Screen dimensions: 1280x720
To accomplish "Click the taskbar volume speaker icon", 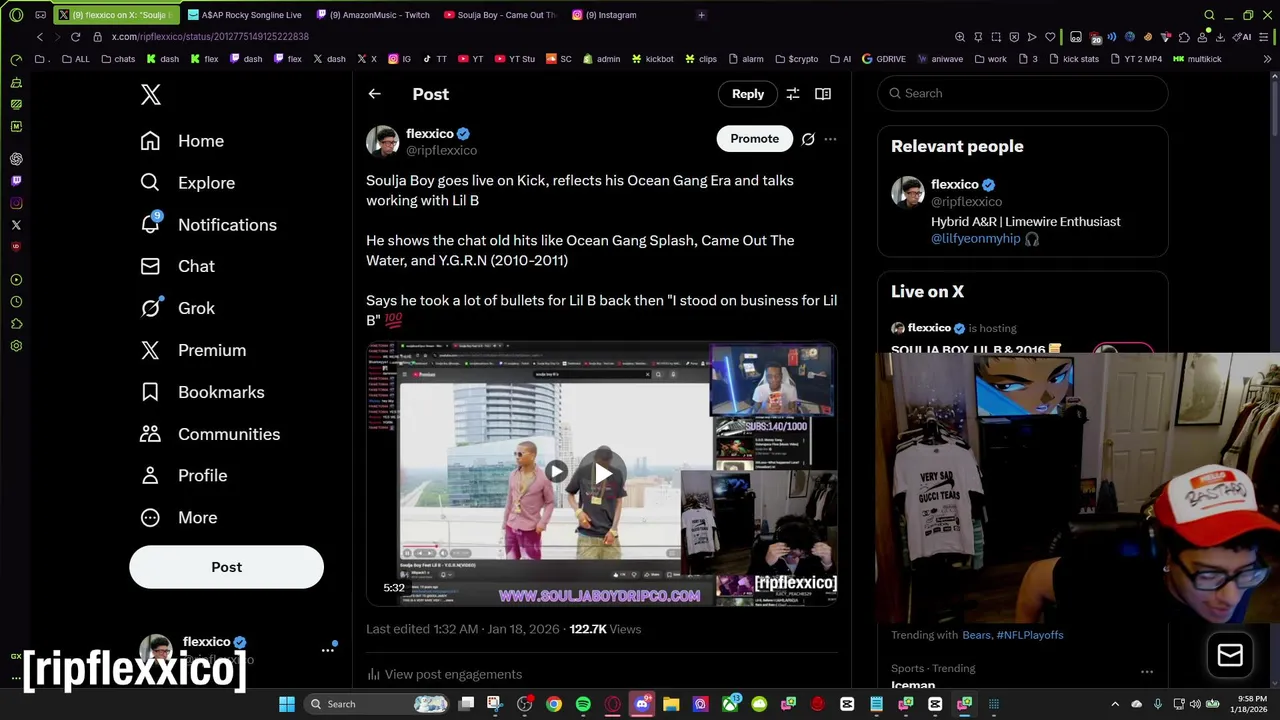I will pos(1195,704).
